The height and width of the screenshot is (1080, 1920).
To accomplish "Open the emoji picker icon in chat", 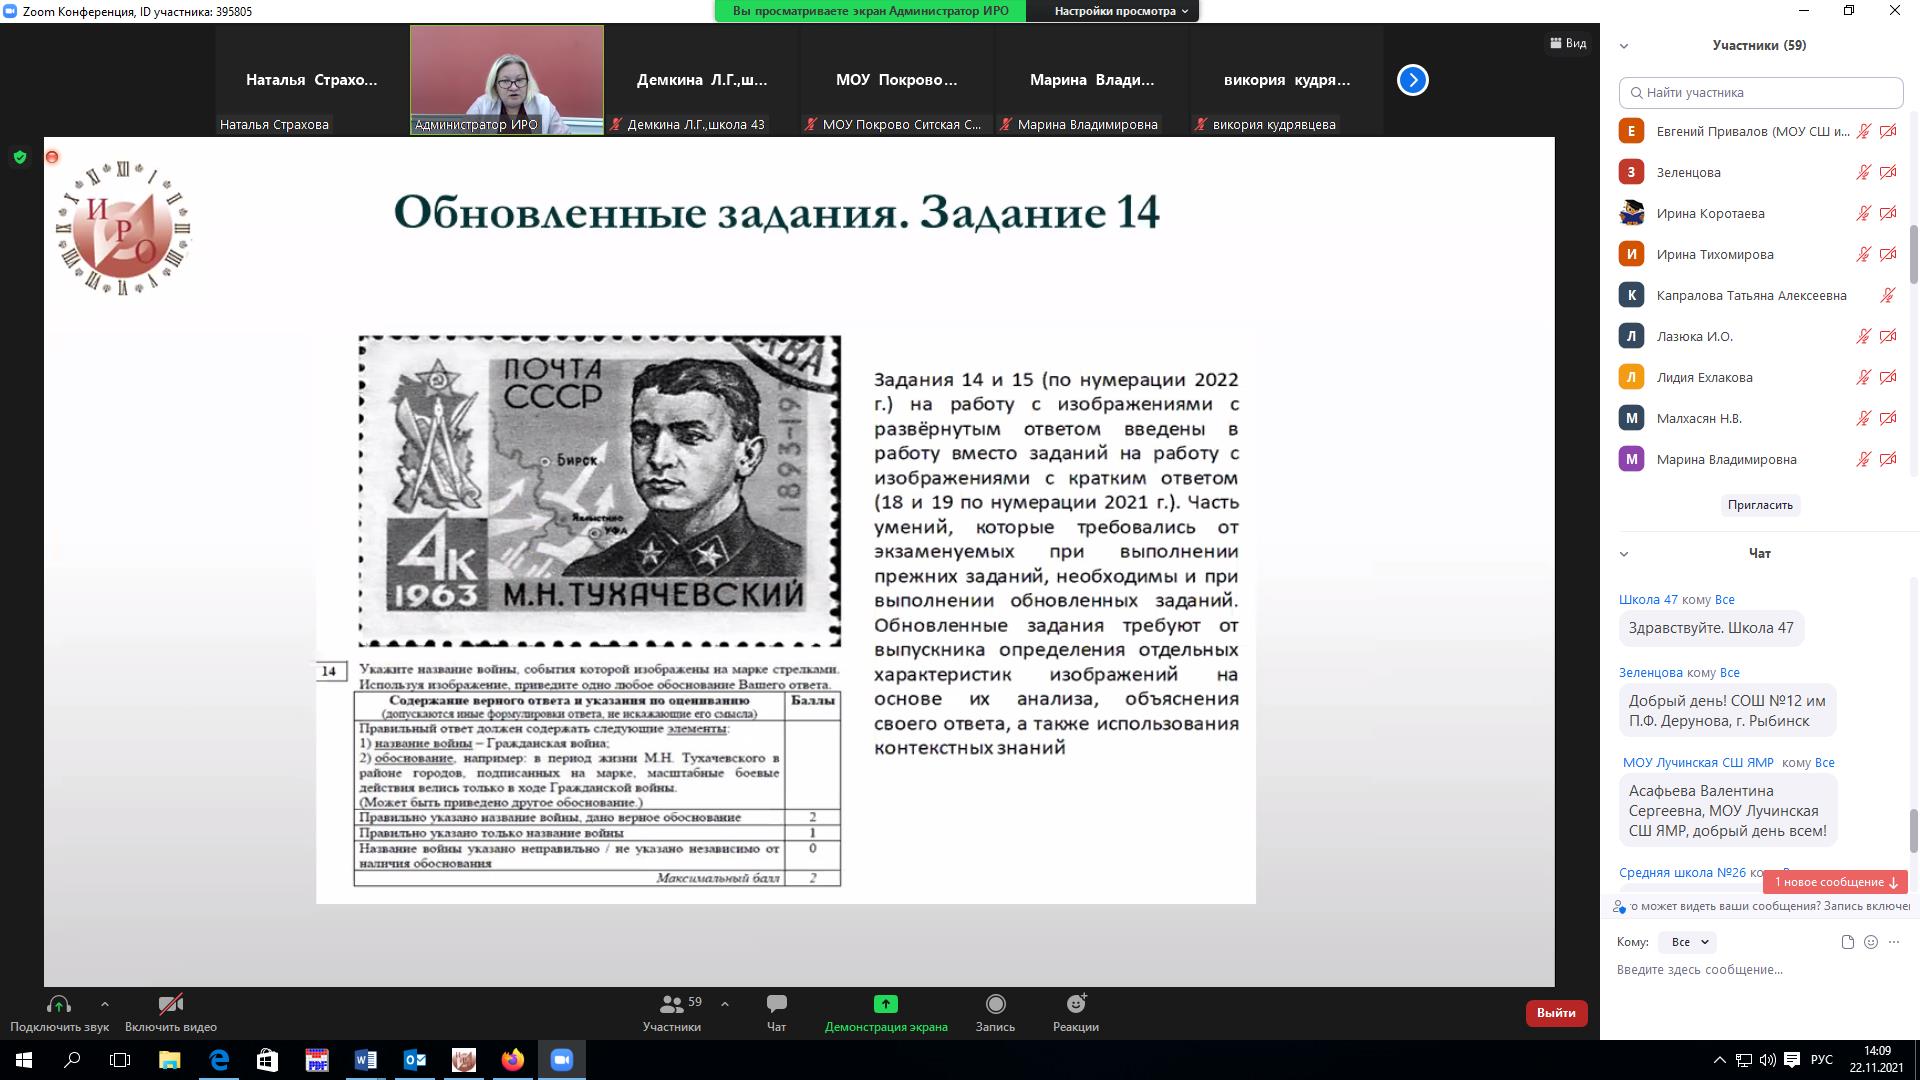I will [1871, 942].
